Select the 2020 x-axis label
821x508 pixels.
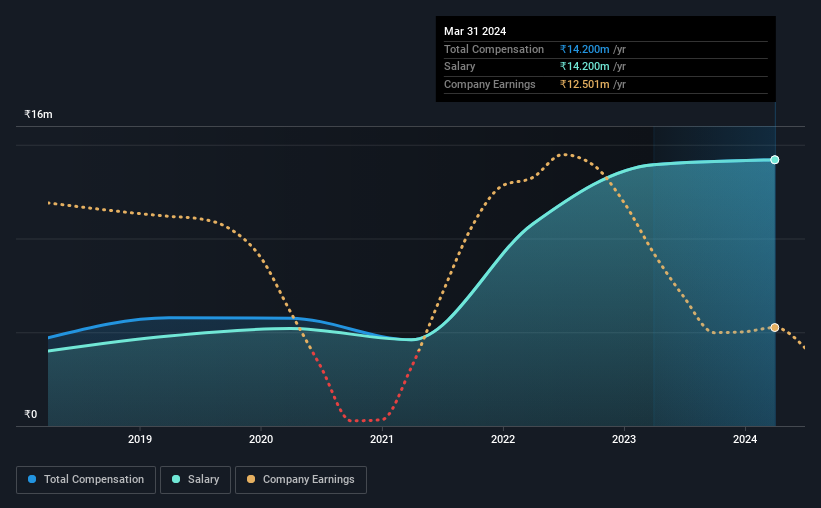[261, 439]
